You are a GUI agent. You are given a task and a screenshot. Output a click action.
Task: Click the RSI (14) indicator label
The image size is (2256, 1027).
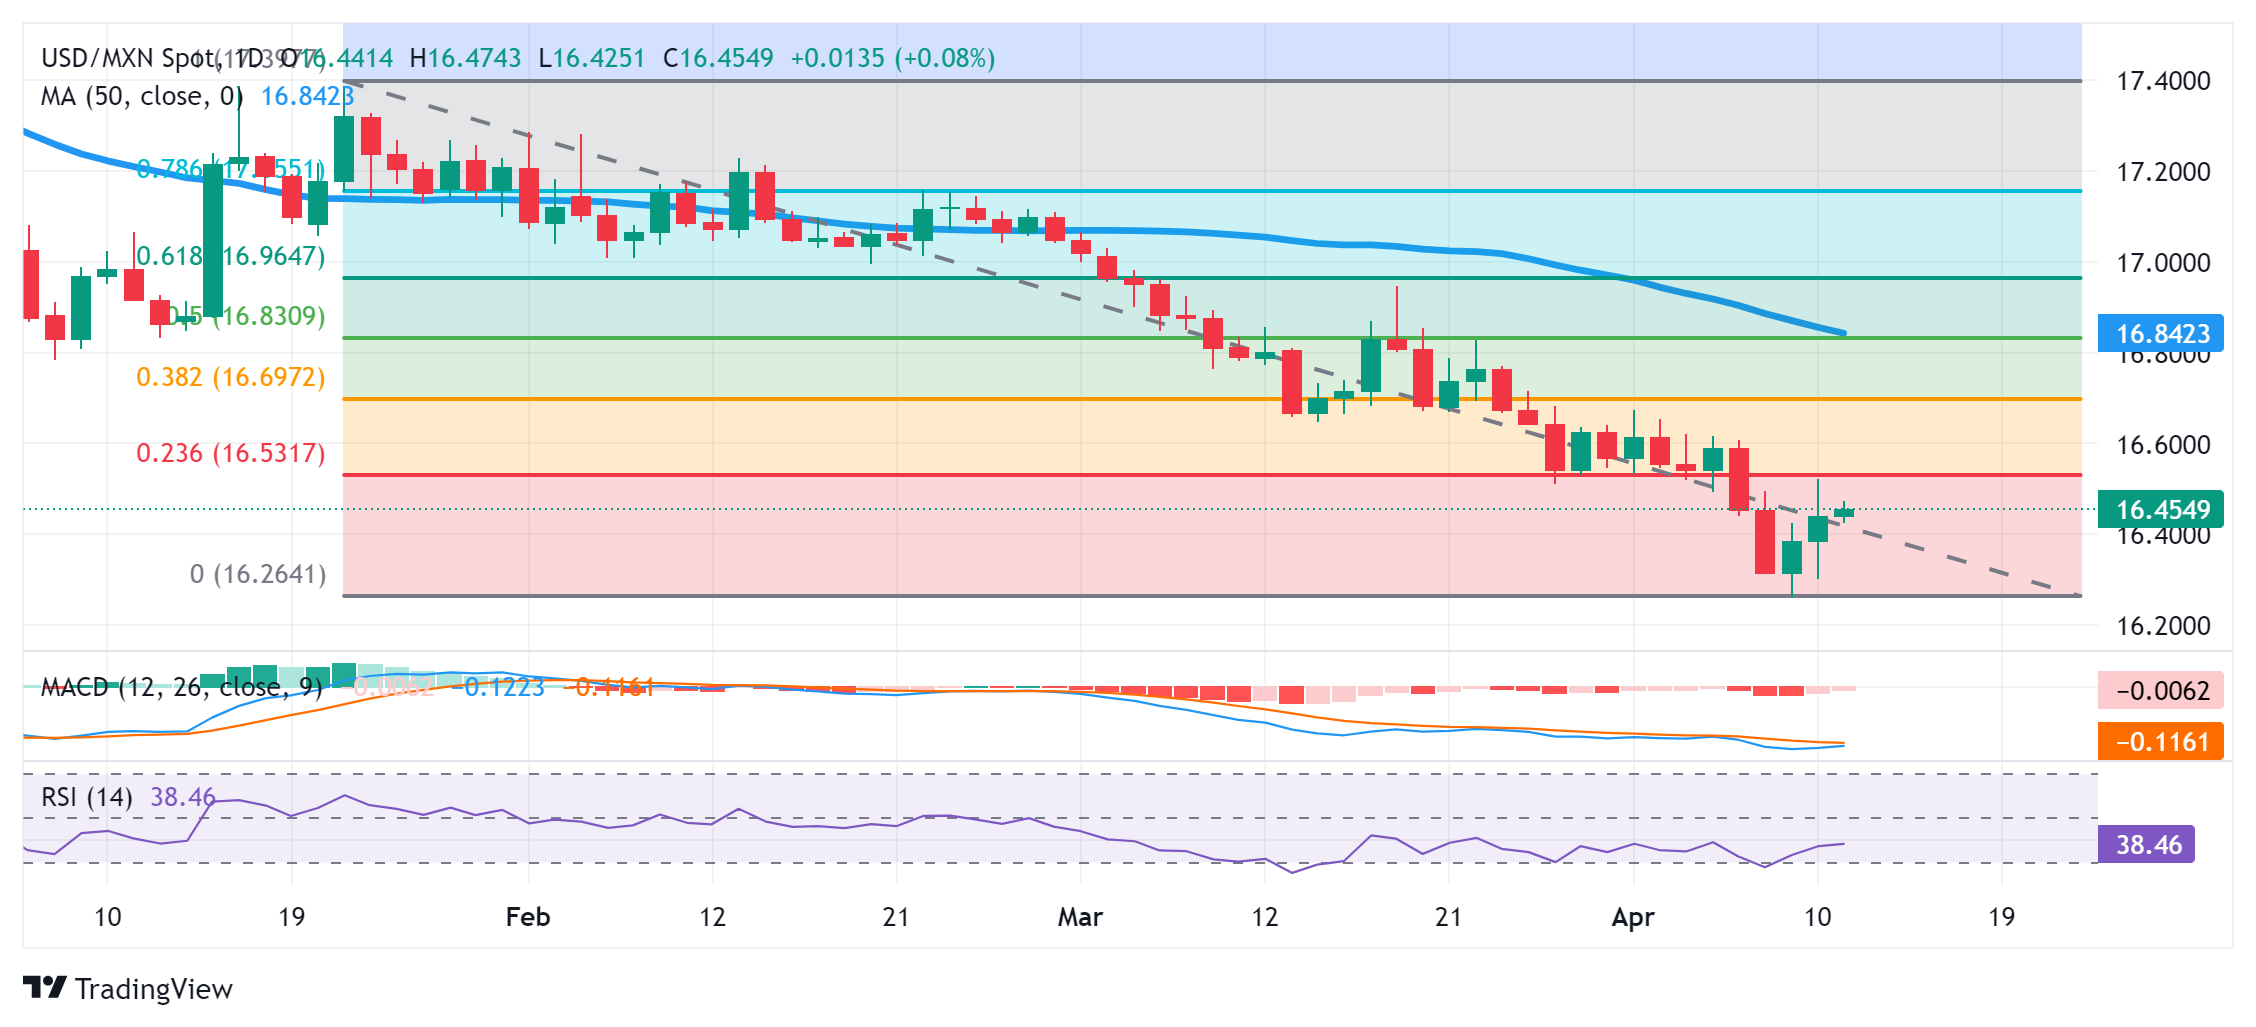[86, 797]
